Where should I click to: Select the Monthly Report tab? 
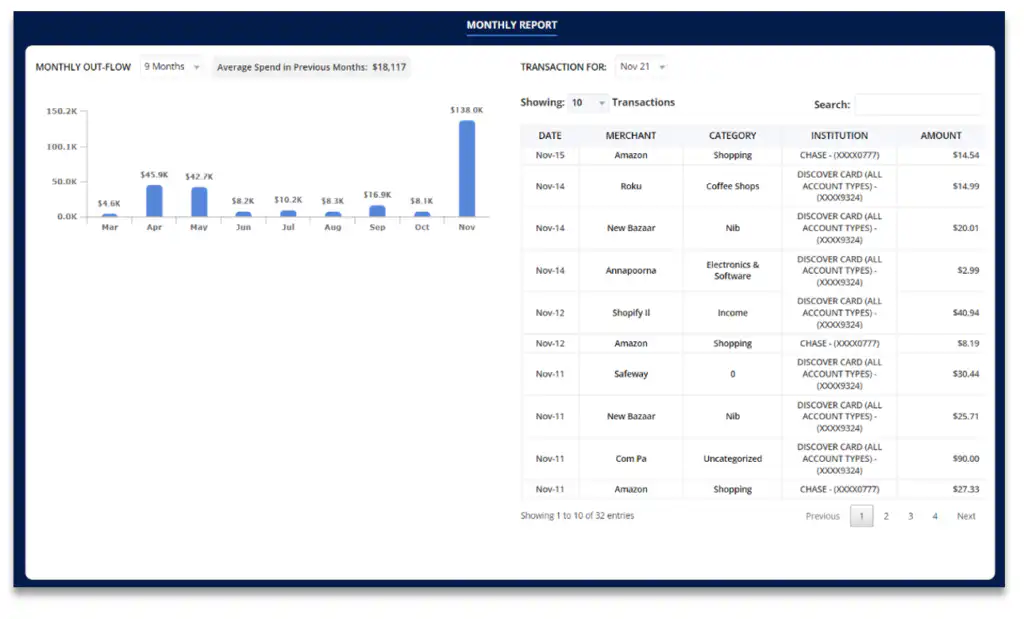click(511, 25)
